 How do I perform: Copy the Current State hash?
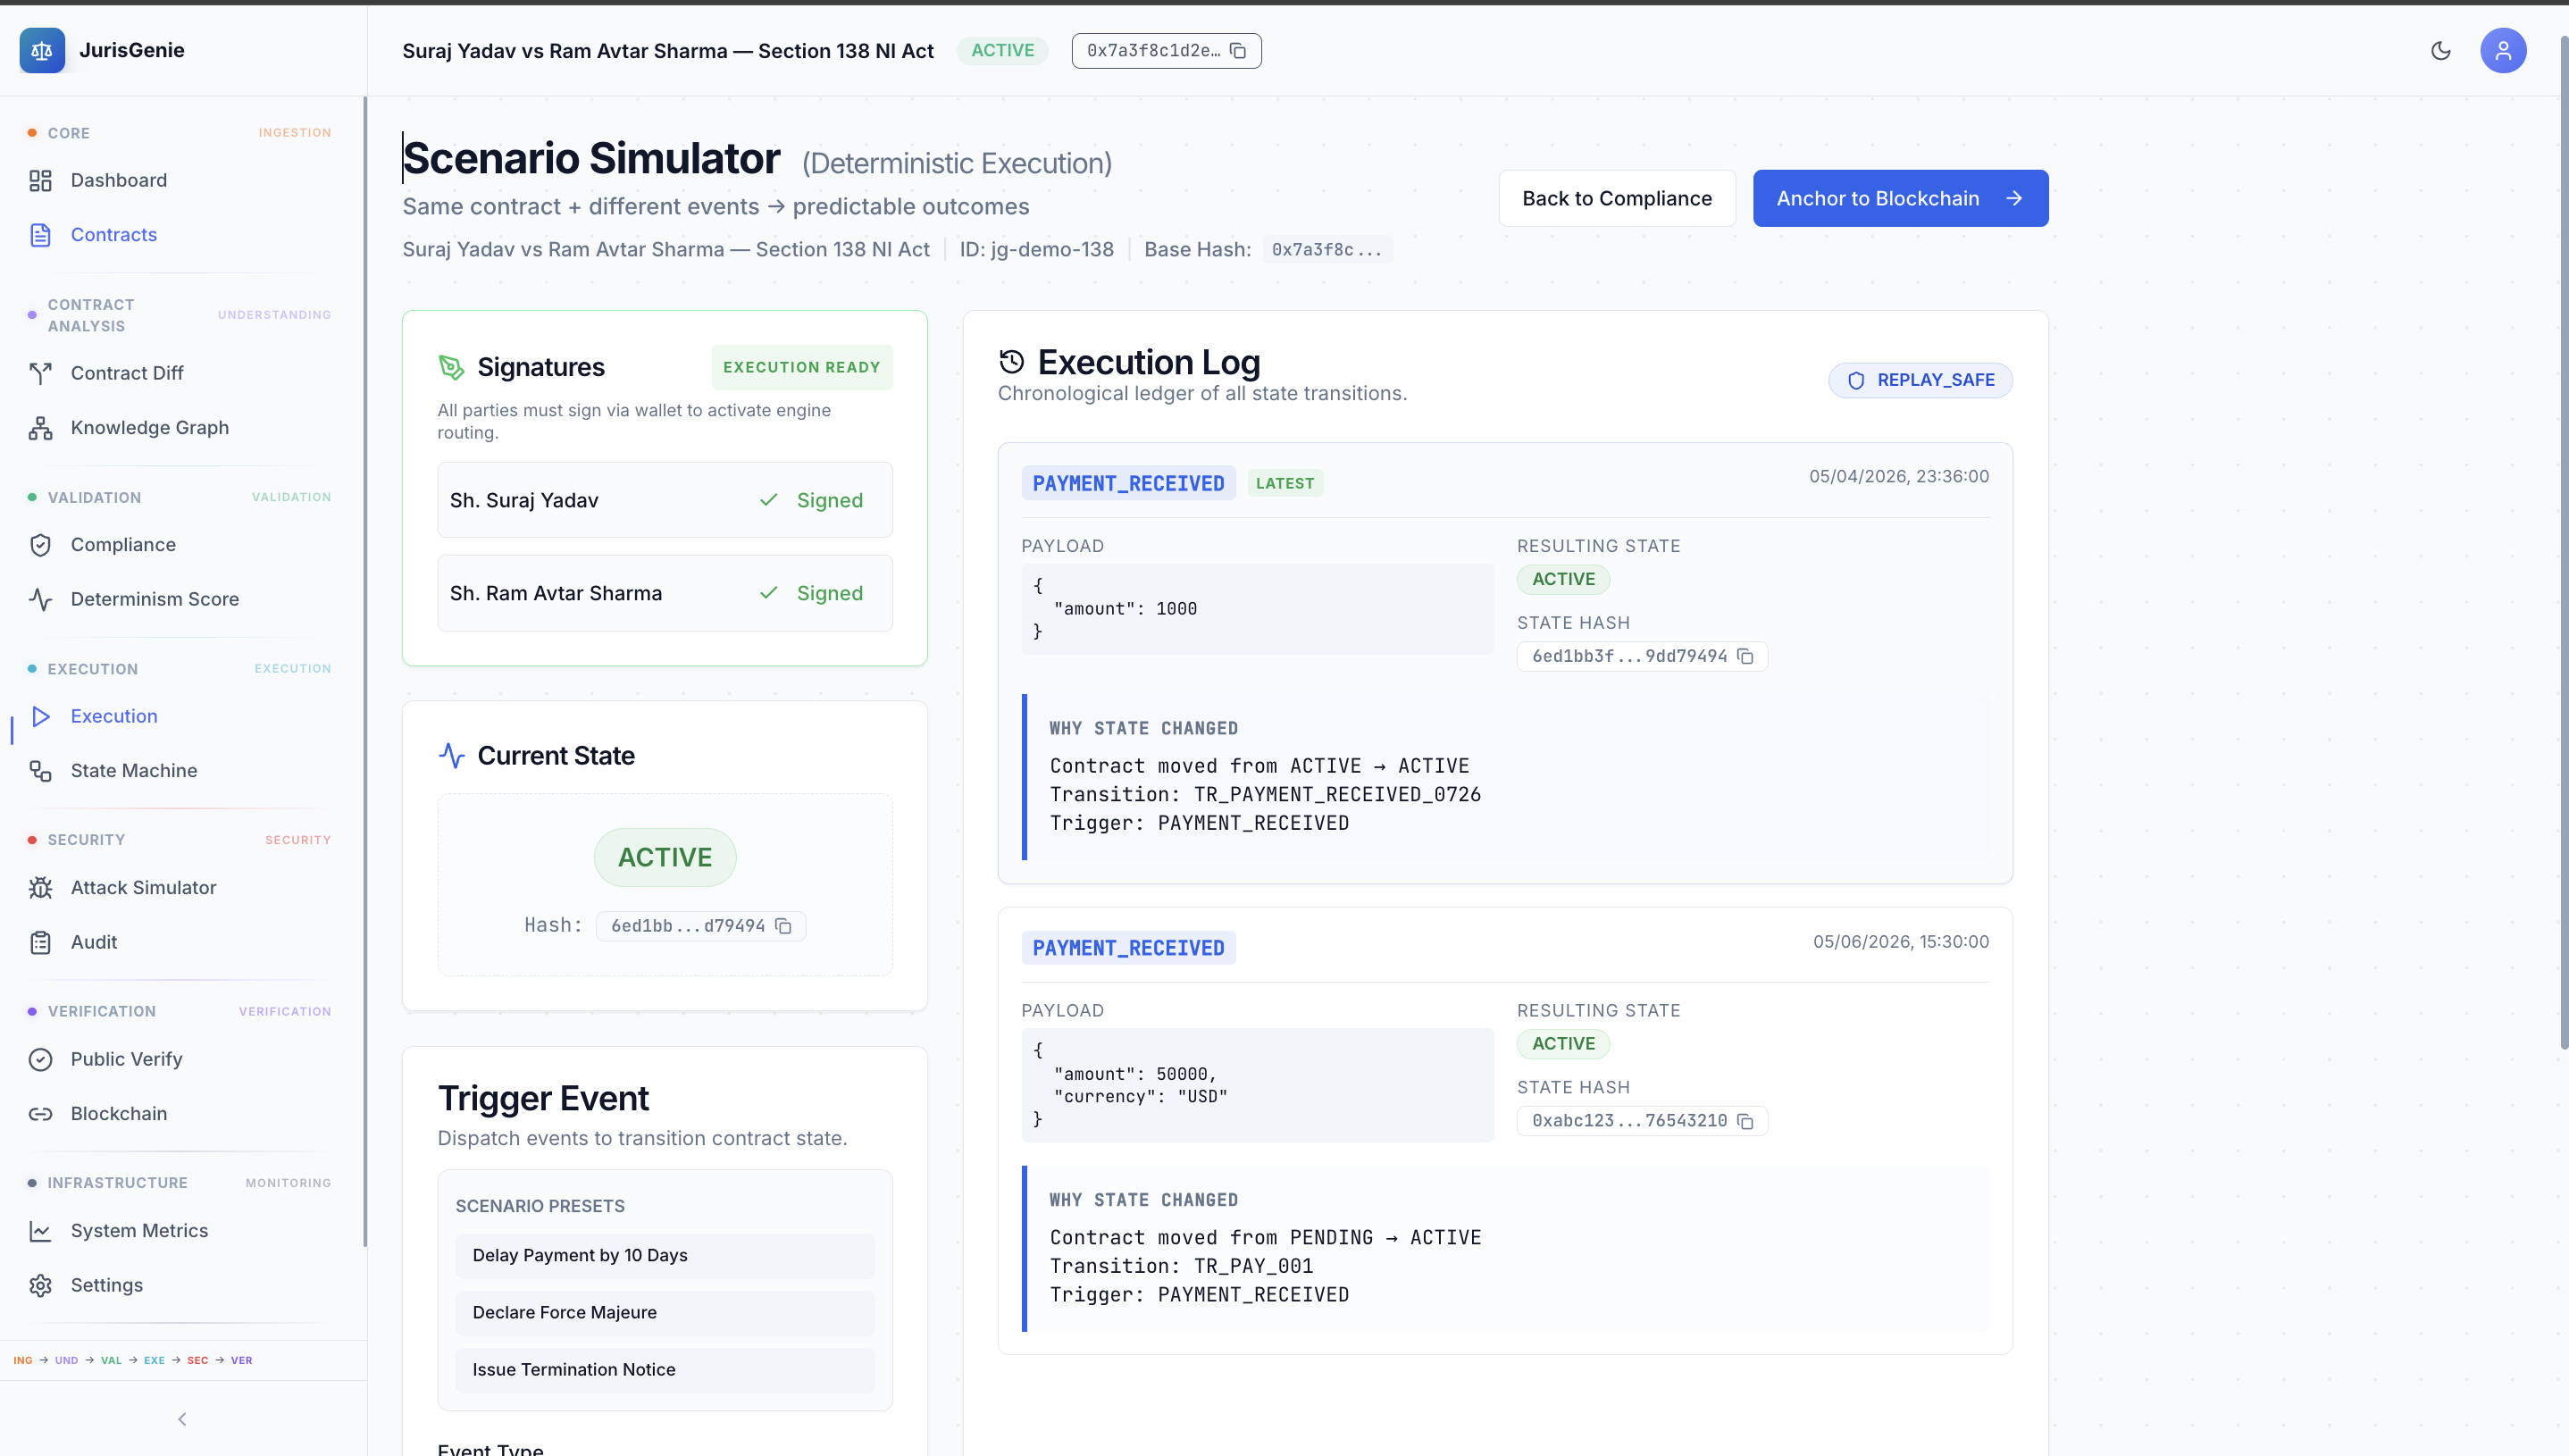(x=784, y=926)
